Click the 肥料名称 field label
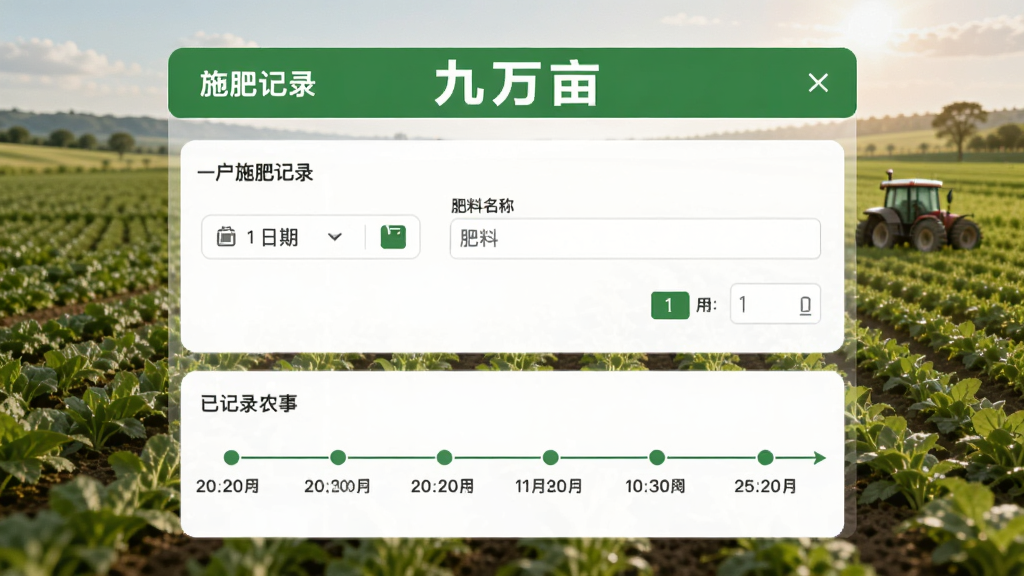This screenshot has width=1024, height=576. tap(482, 206)
